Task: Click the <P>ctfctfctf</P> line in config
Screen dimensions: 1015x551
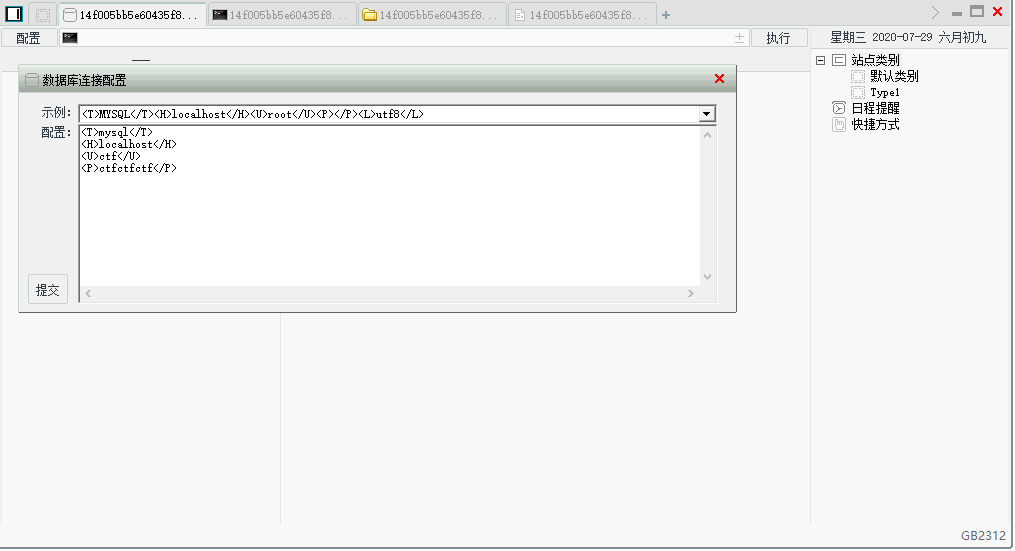Action: click(129, 168)
